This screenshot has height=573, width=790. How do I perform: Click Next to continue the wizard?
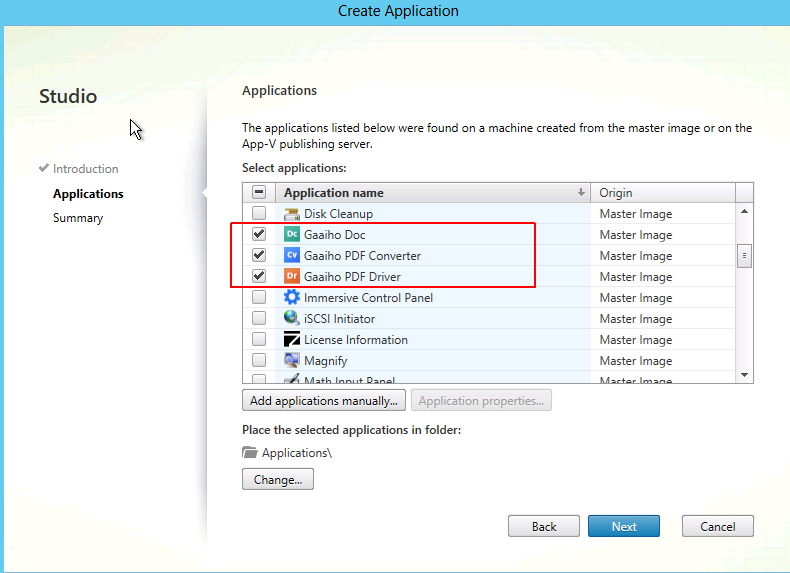(x=624, y=526)
